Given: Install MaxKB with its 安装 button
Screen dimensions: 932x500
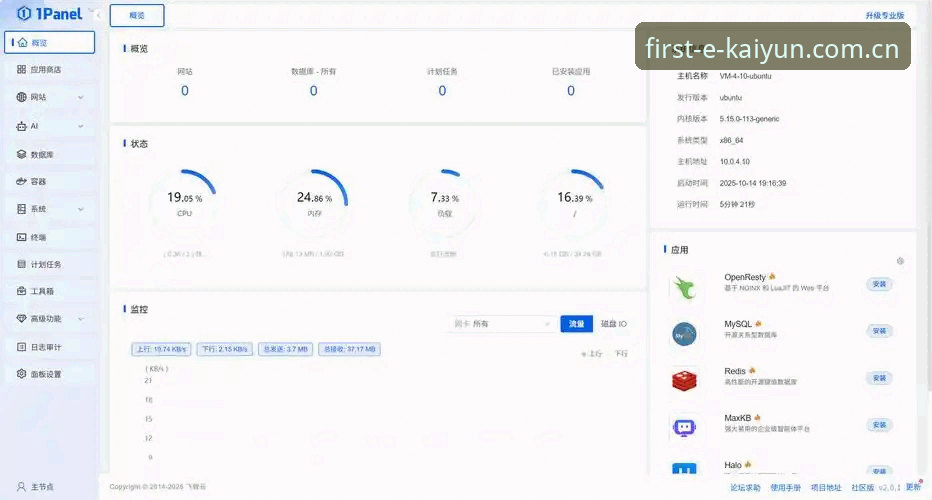Looking at the screenshot, I should 879,425.
